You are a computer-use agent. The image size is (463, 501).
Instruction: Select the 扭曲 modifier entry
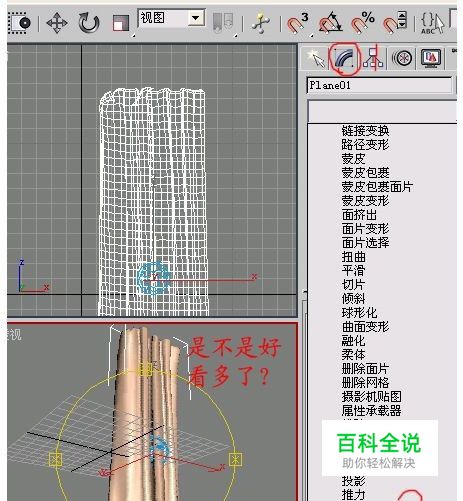pos(353,256)
